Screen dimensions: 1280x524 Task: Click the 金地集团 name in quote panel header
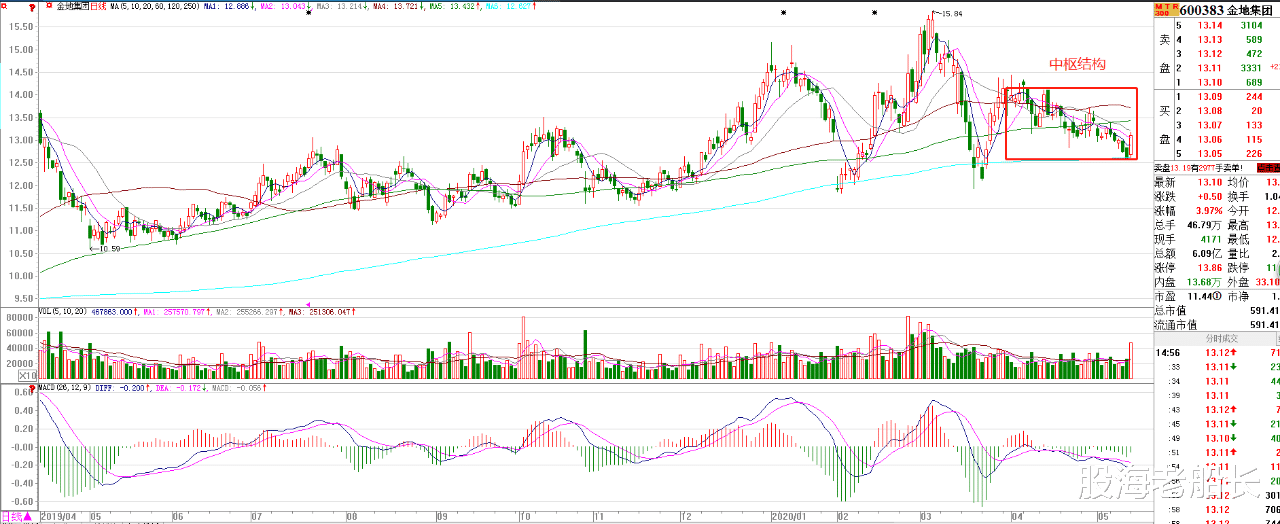click(1250, 9)
